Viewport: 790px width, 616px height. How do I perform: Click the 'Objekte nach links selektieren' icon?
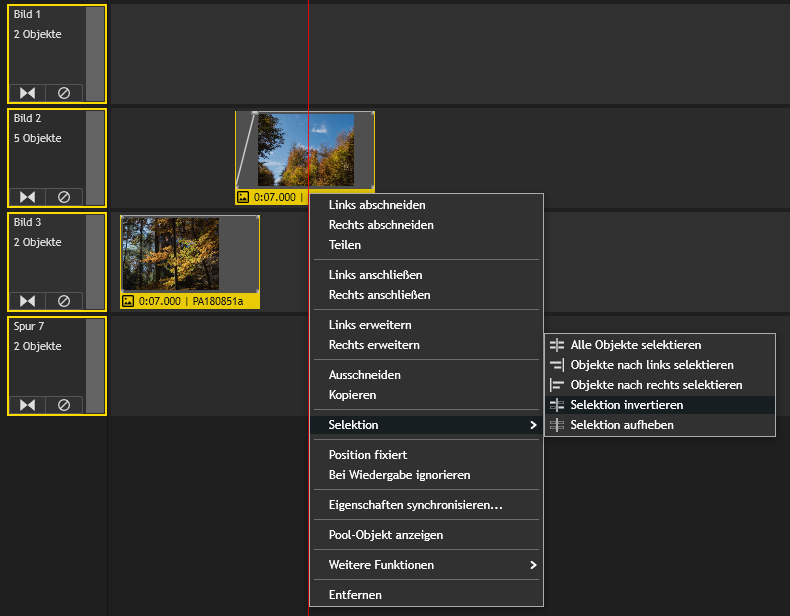(557, 365)
